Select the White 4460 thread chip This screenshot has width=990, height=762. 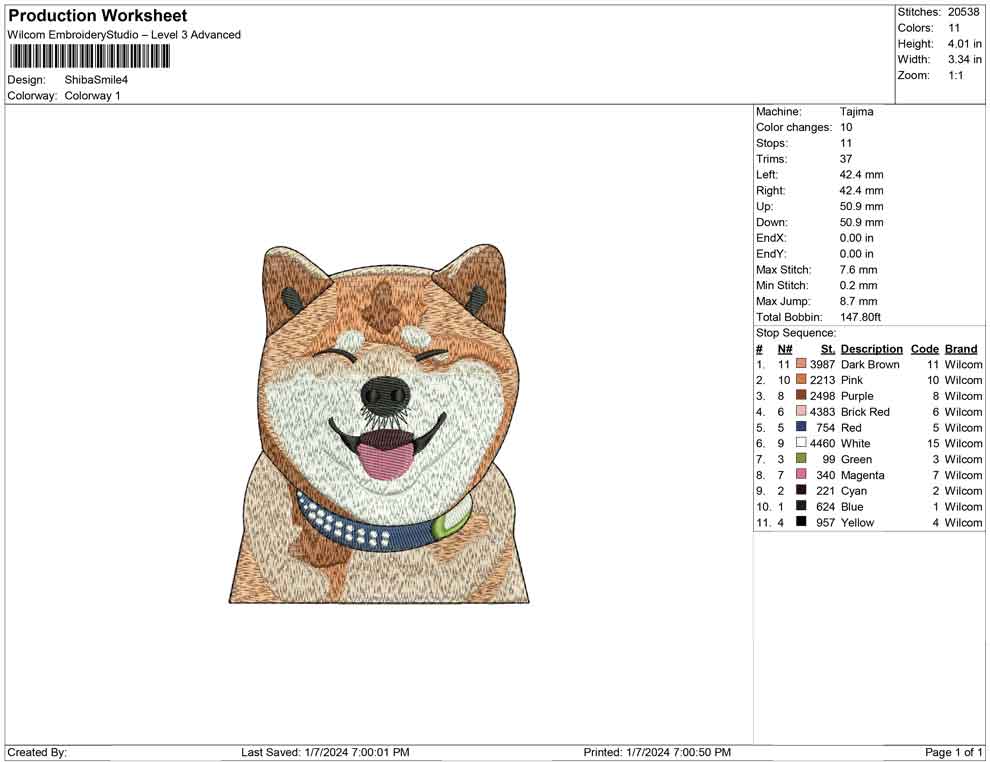[x=800, y=443]
